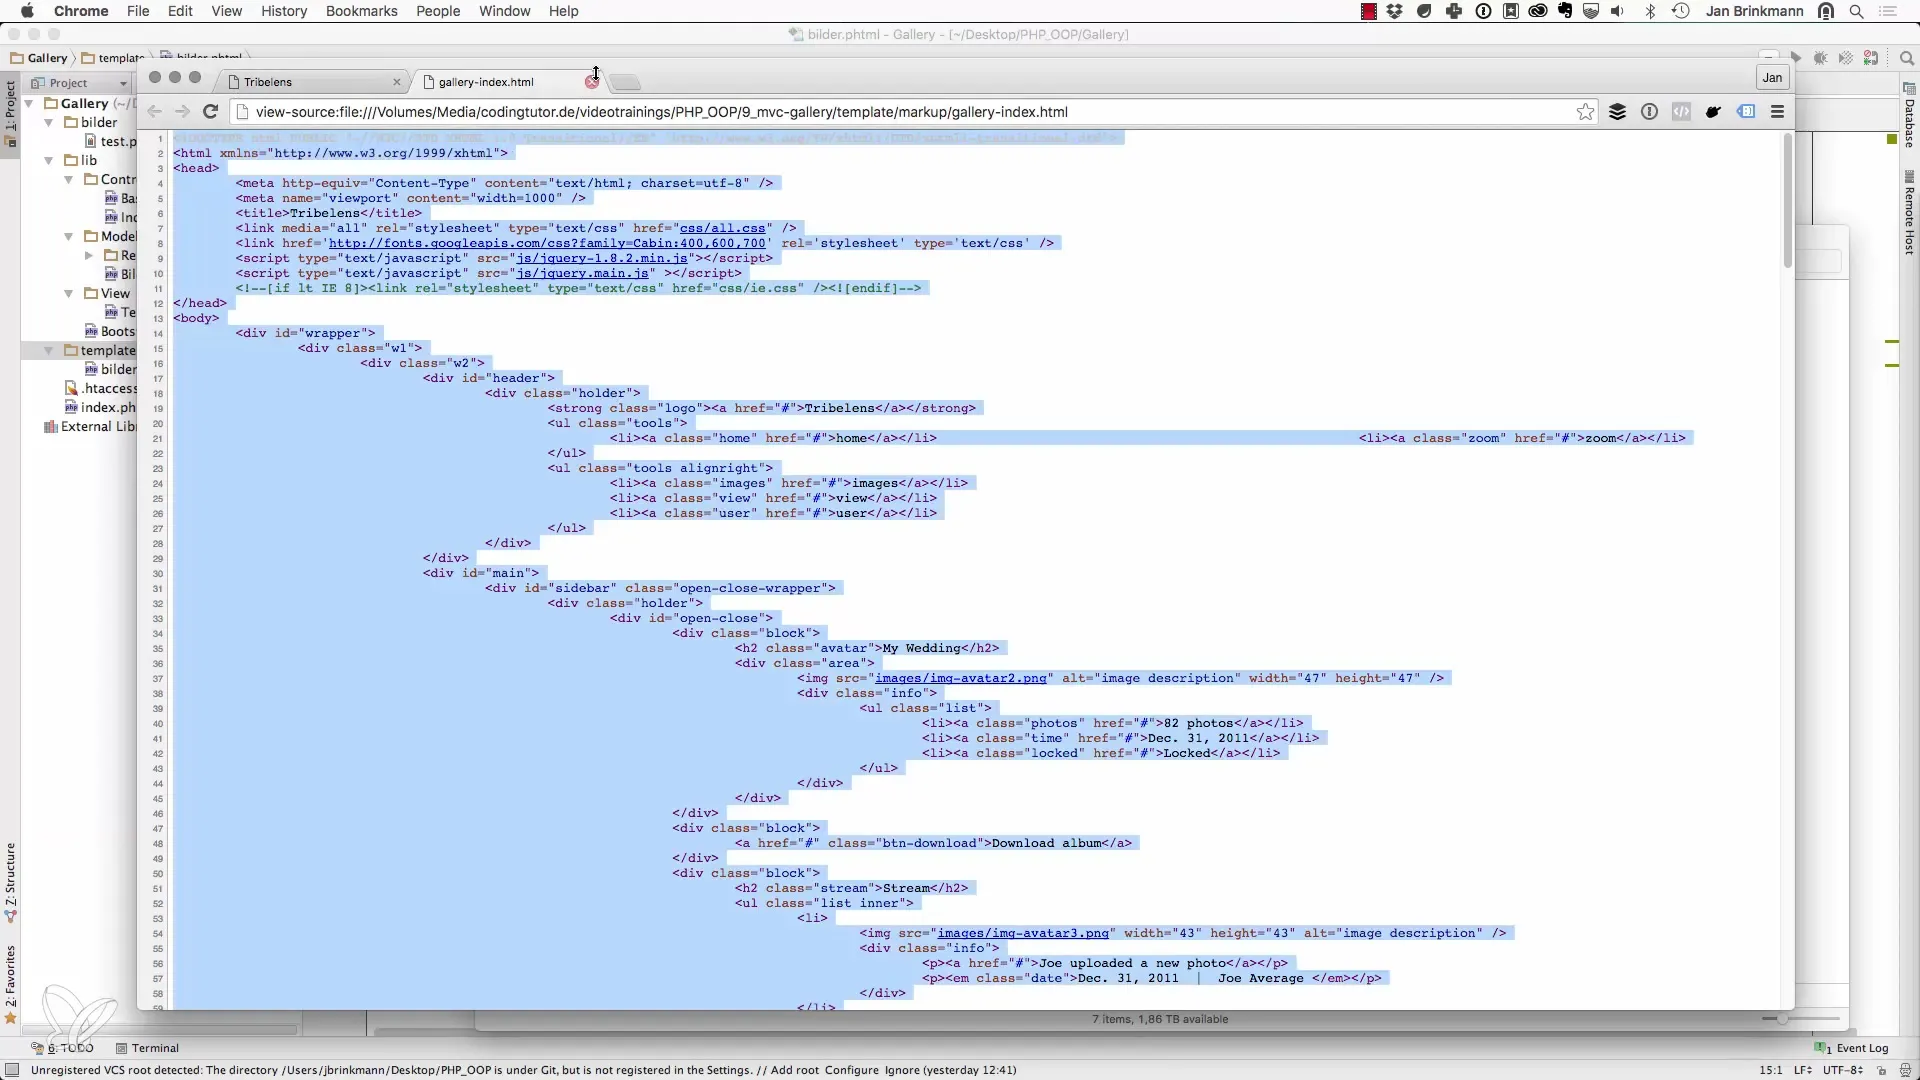Toggle PhpStorm listen for debug connections icon
The height and width of the screenshot is (1080, 1920).
(1871, 58)
